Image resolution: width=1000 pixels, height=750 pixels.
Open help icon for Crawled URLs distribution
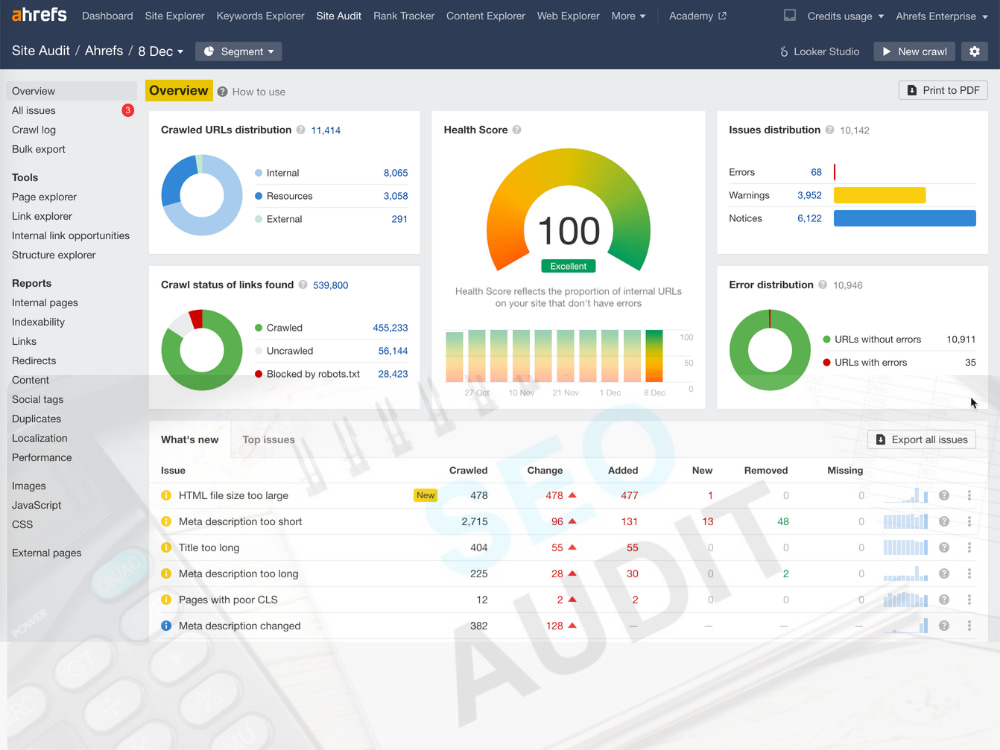300,129
